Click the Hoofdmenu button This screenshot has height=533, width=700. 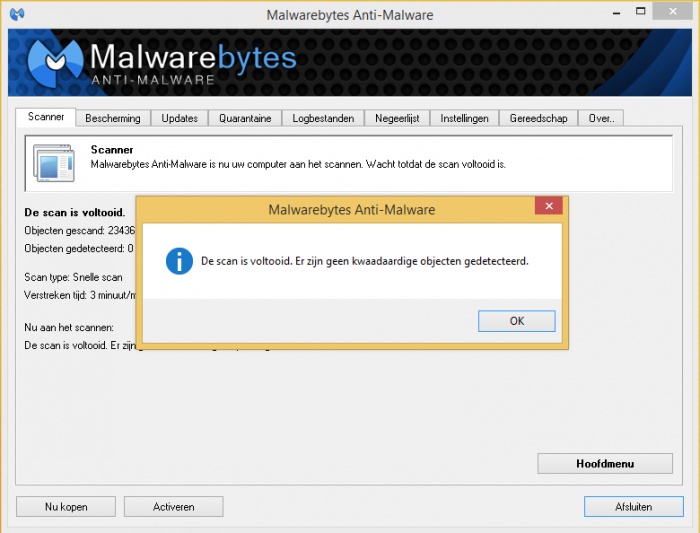(605, 464)
